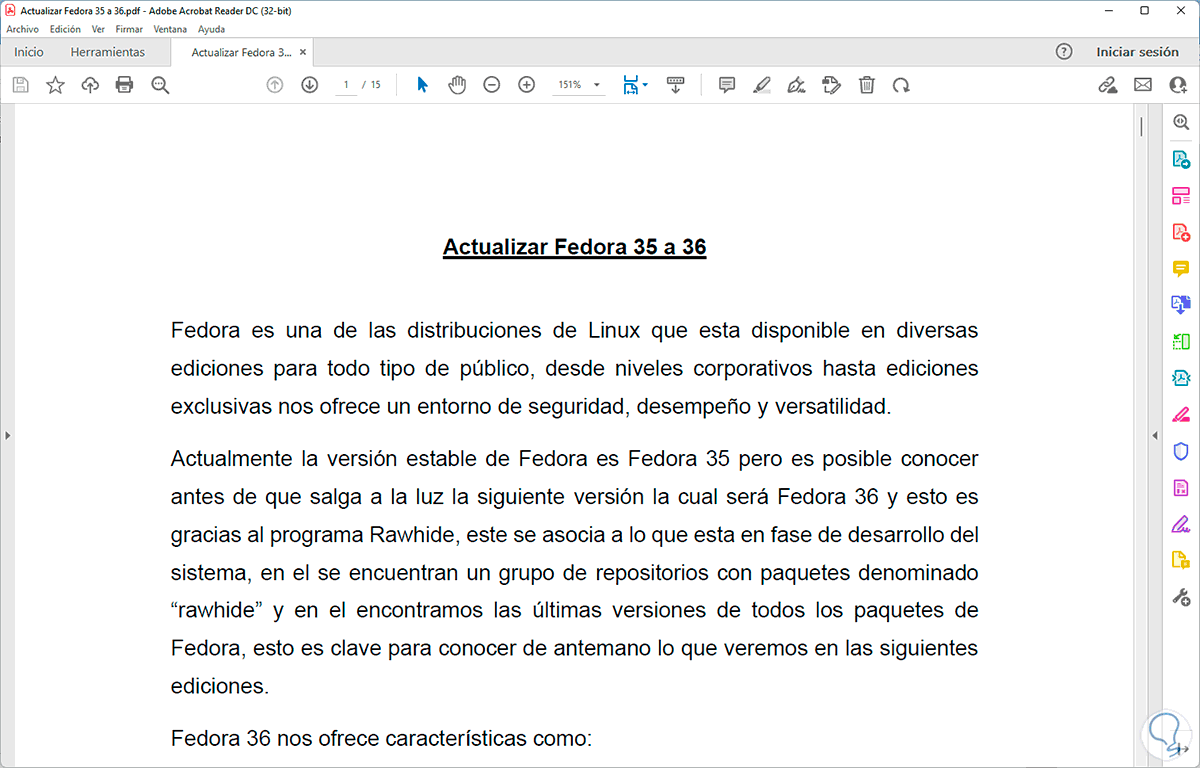Delete page trash can icon
Screen dimensions: 1200x768
867,85
